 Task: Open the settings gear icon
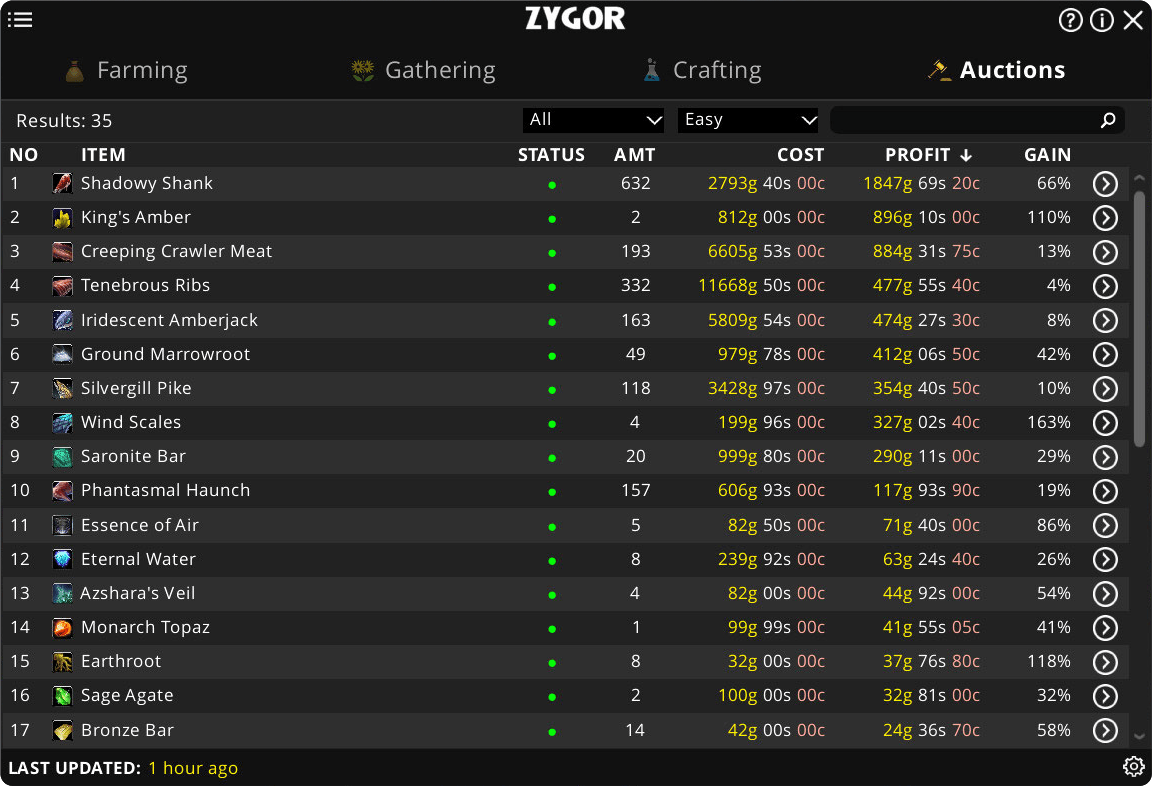pos(1133,767)
